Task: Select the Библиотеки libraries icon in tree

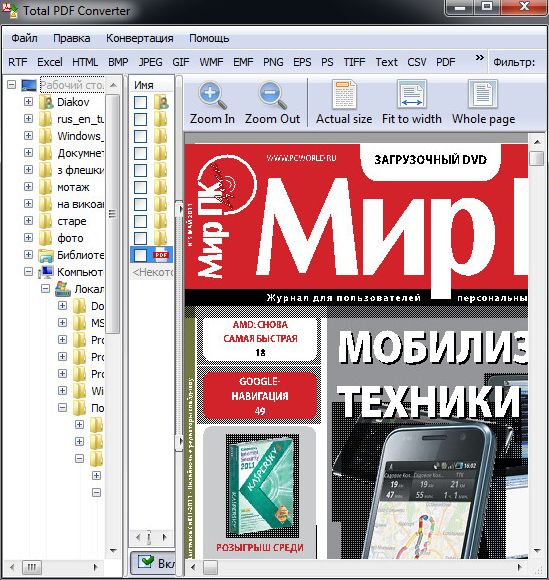Action: pyautogui.click(x=46, y=255)
